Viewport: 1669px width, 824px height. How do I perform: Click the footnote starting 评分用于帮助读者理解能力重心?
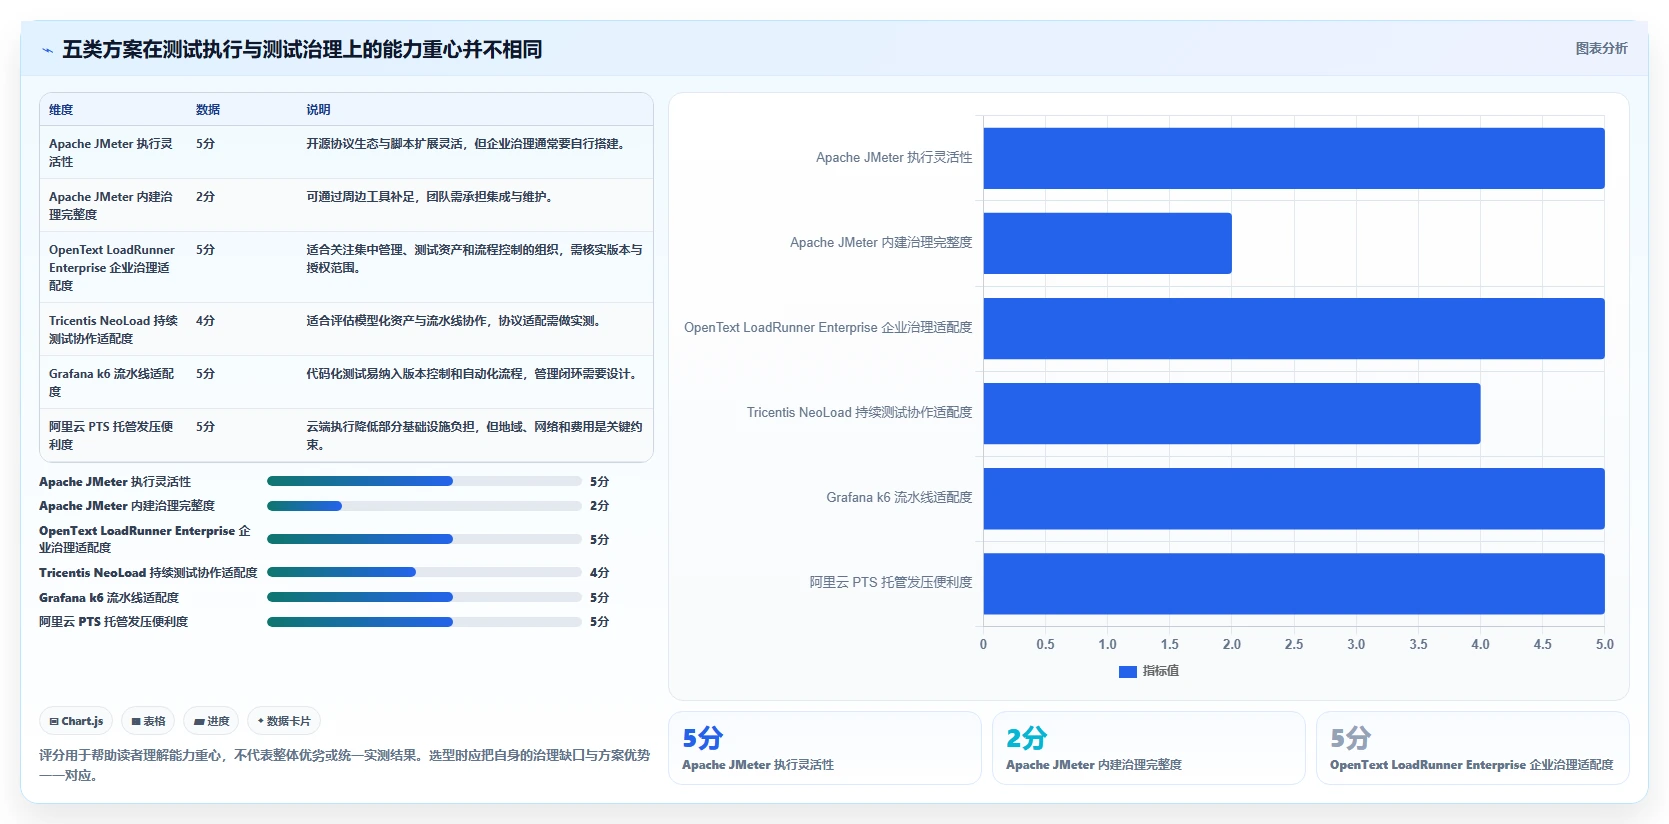point(344,765)
